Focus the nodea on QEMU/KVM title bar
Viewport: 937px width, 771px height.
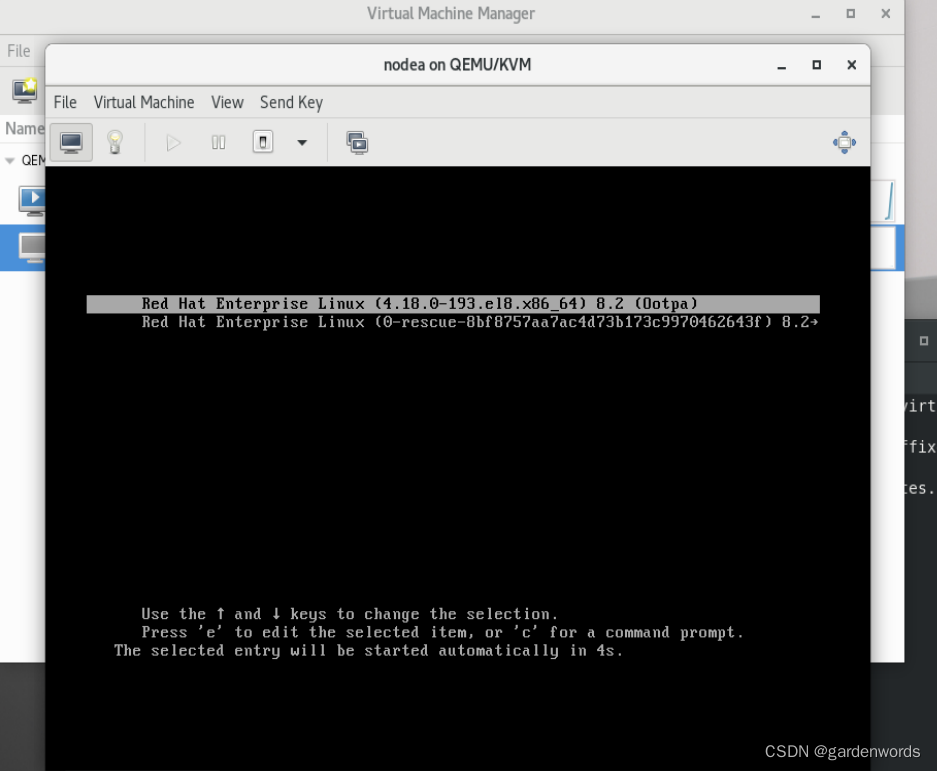tap(457, 65)
